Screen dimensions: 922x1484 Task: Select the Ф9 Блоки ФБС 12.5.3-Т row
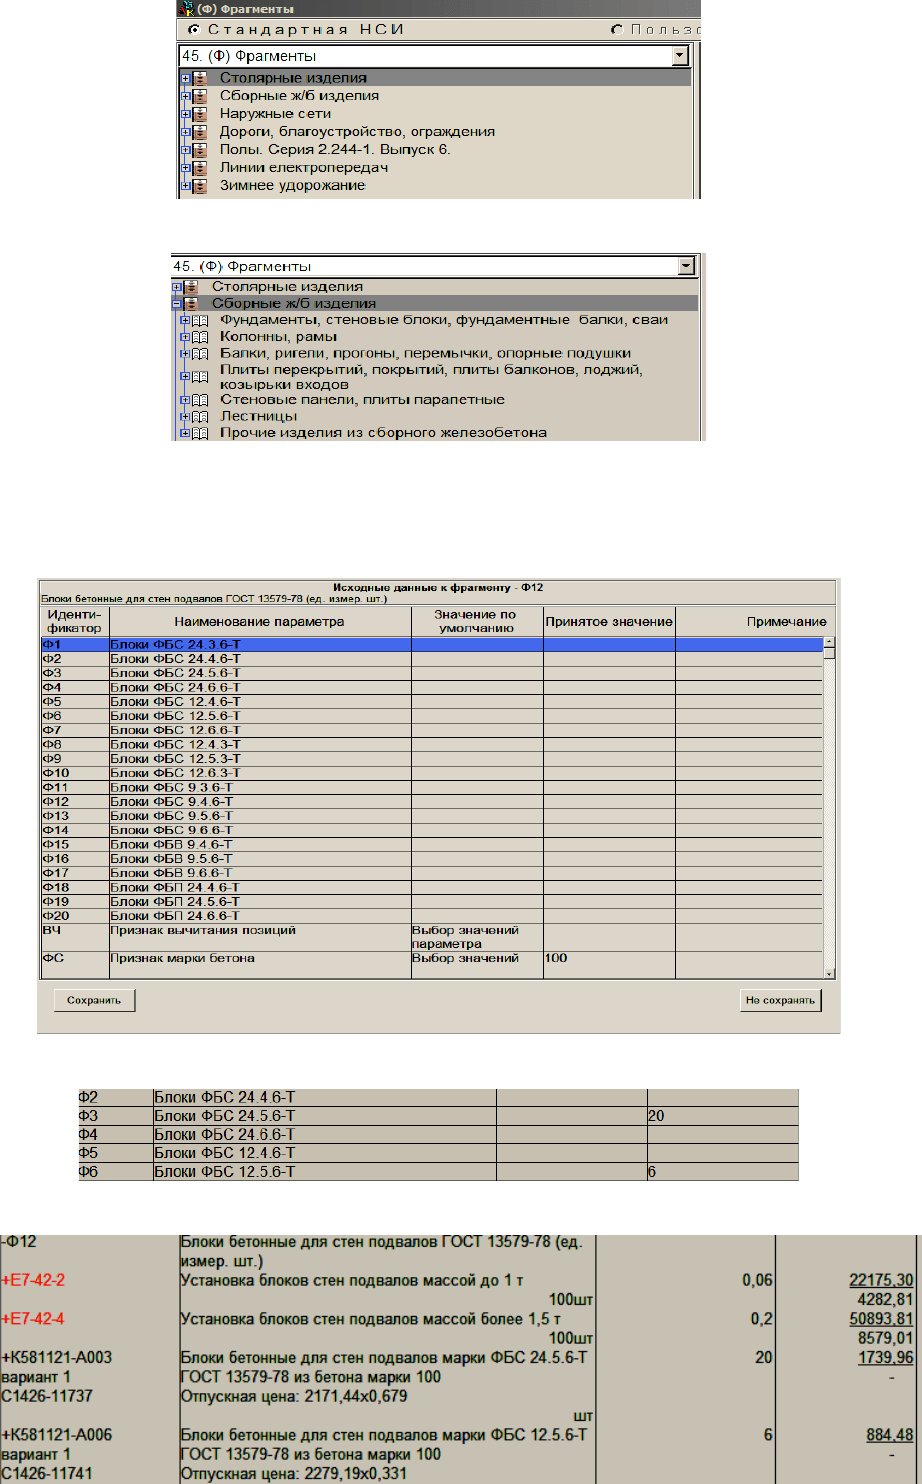click(x=431, y=759)
